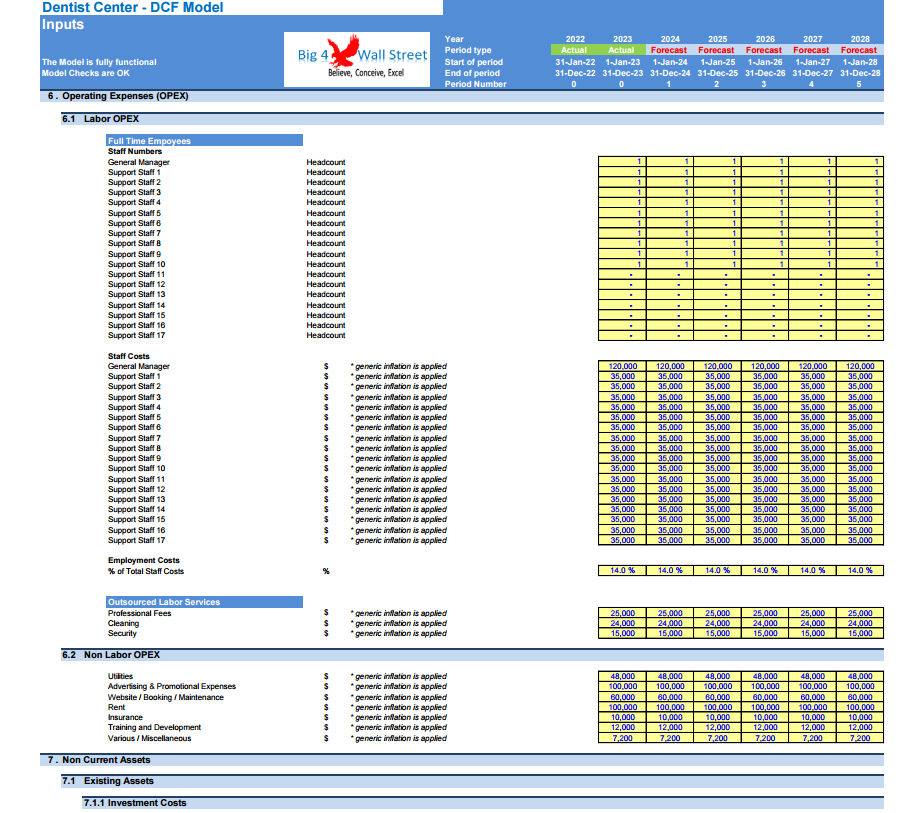Click the 'Advertising & Promotional Expenses' label

(171, 686)
